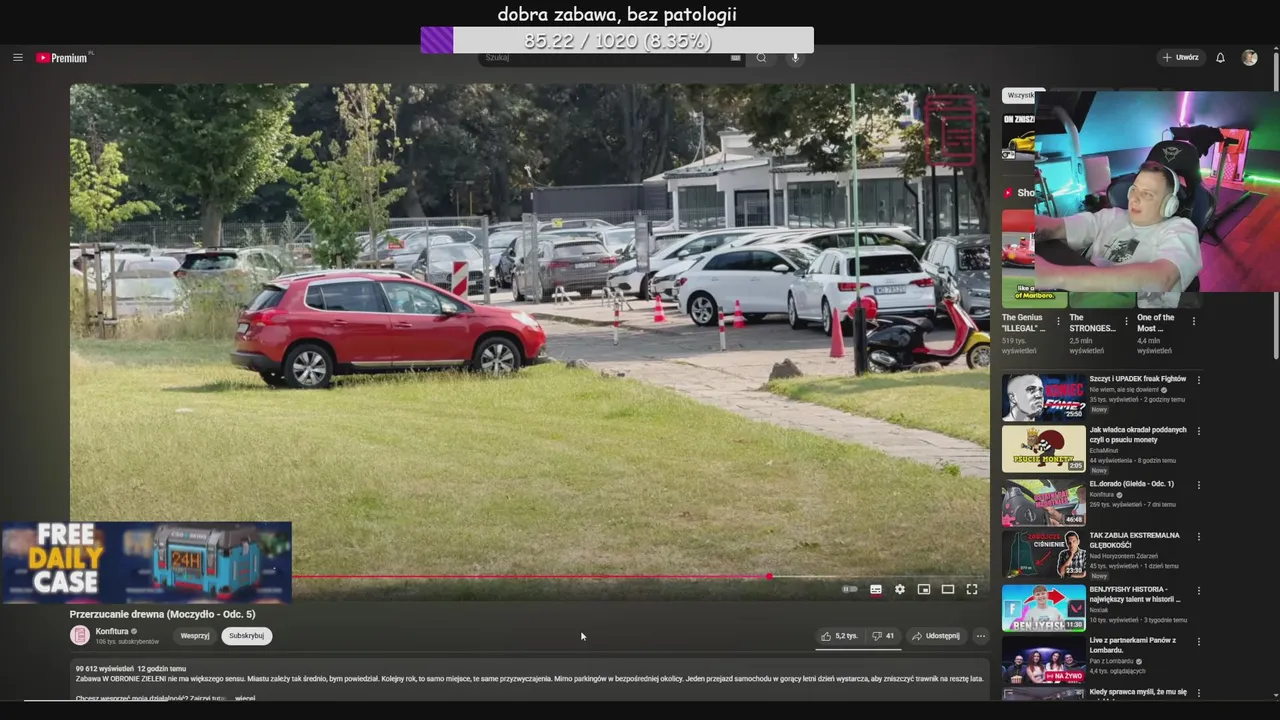The width and height of the screenshot is (1280, 720).
Task: Open the player settings gear
Action: click(x=900, y=590)
